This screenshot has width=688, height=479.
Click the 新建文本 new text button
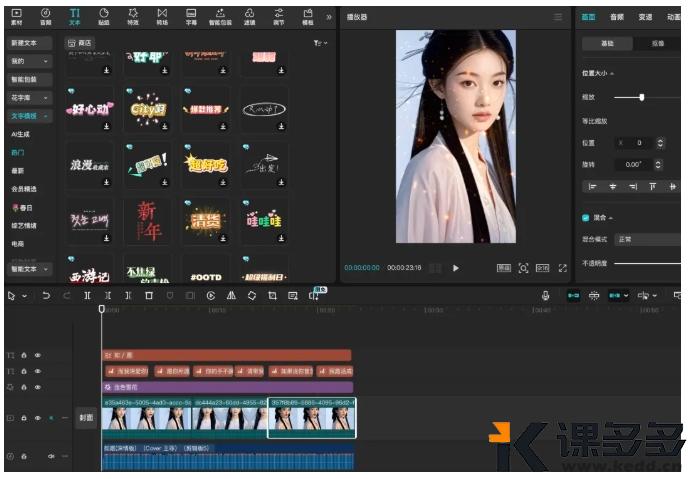pyautogui.click(x=29, y=43)
